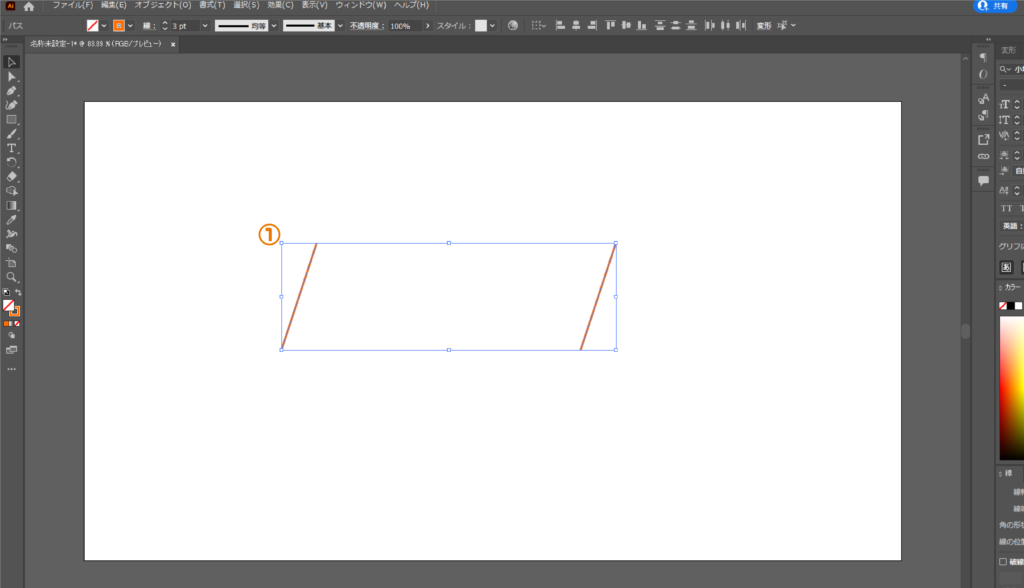Open the stroke weight dropdown

click(x=205, y=25)
